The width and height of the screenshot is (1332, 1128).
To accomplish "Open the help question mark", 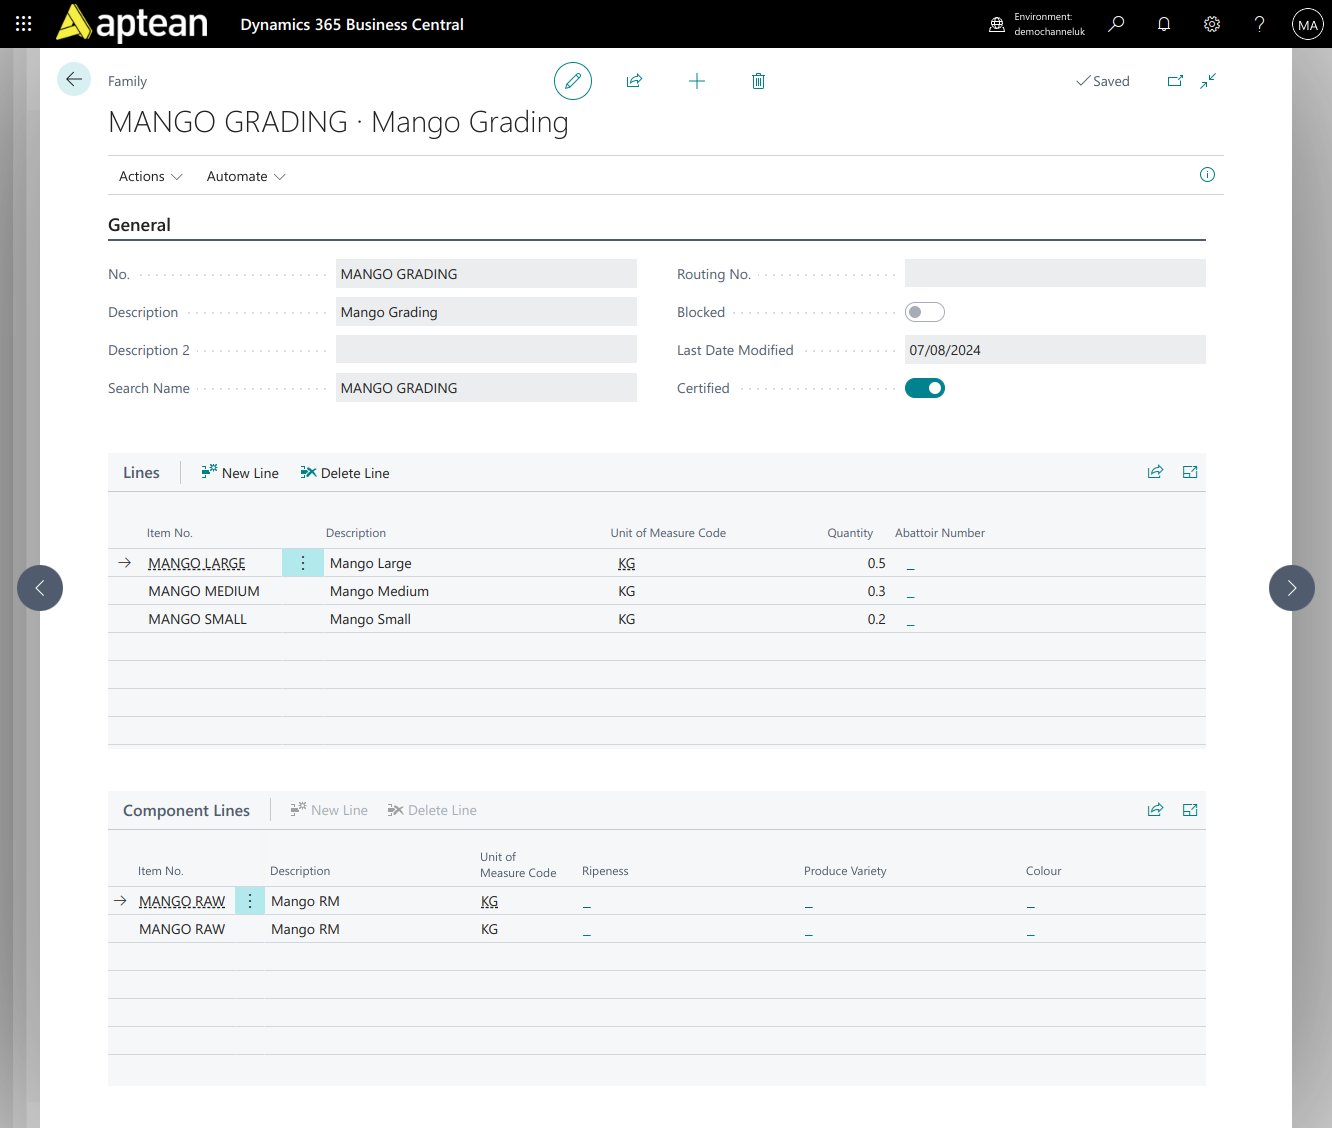I will (x=1260, y=24).
